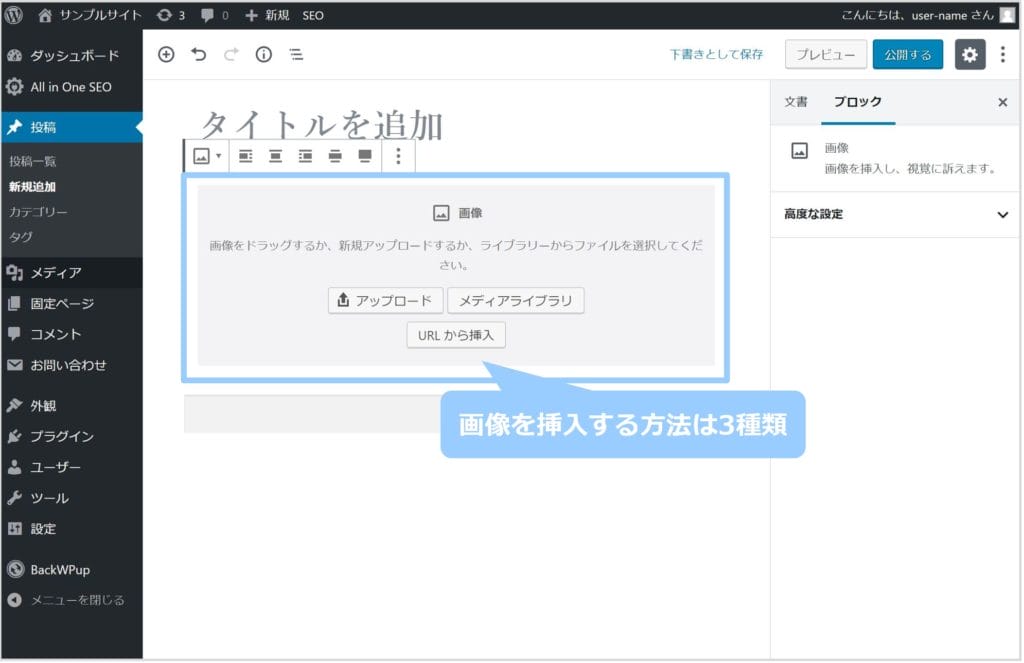
Task: Open block more options (three dots)
Action: point(398,156)
